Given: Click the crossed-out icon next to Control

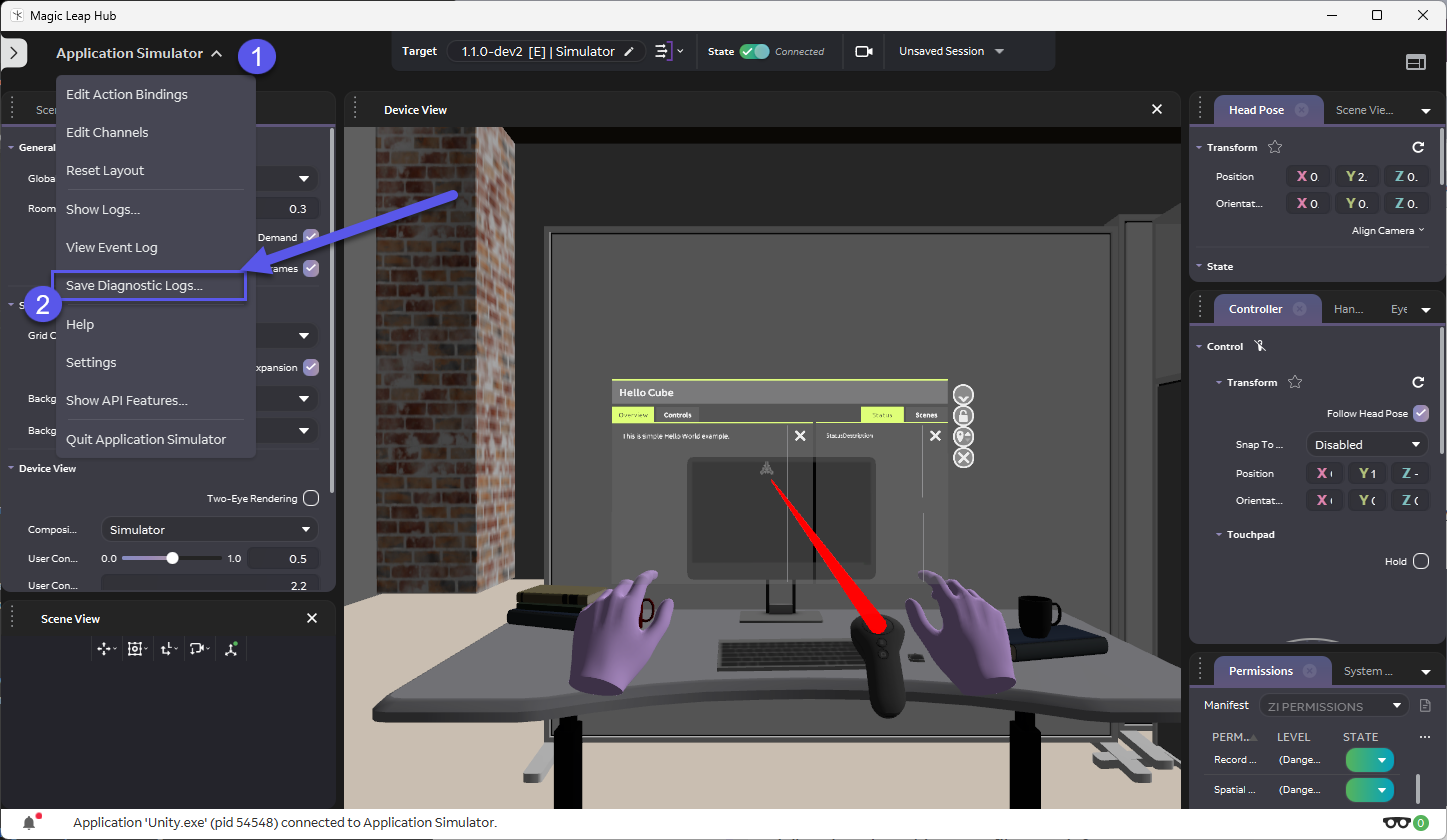Looking at the screenshot, I should pos(1260,346).
